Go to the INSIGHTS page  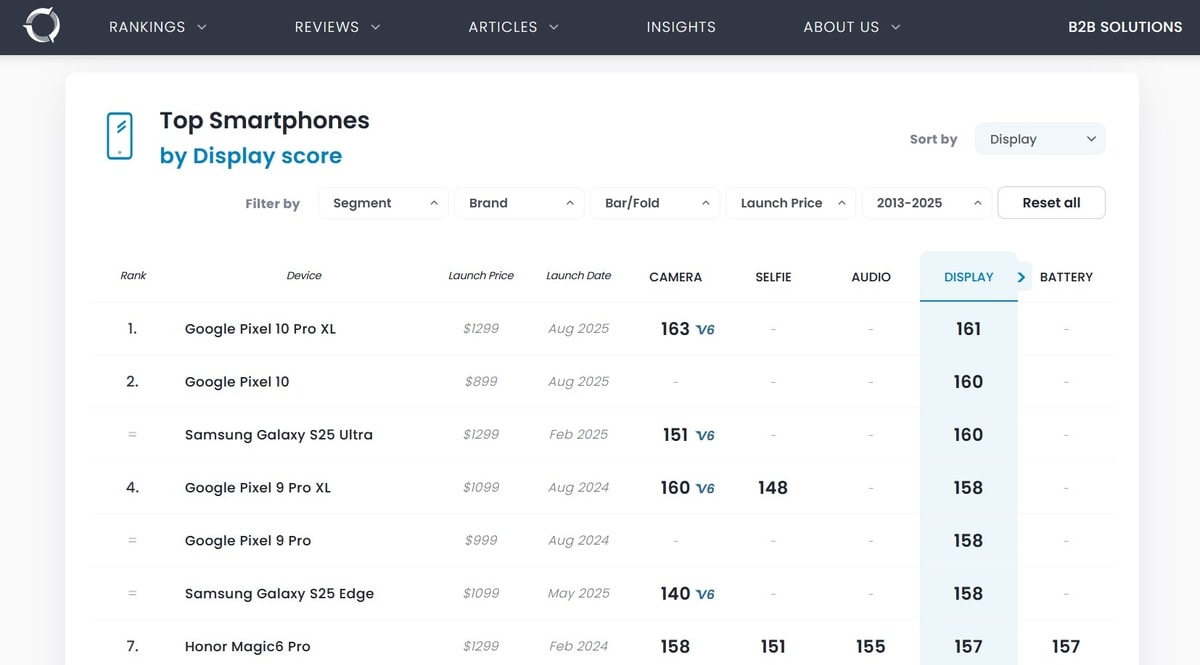pyautogui.click(x=681, y=27)
